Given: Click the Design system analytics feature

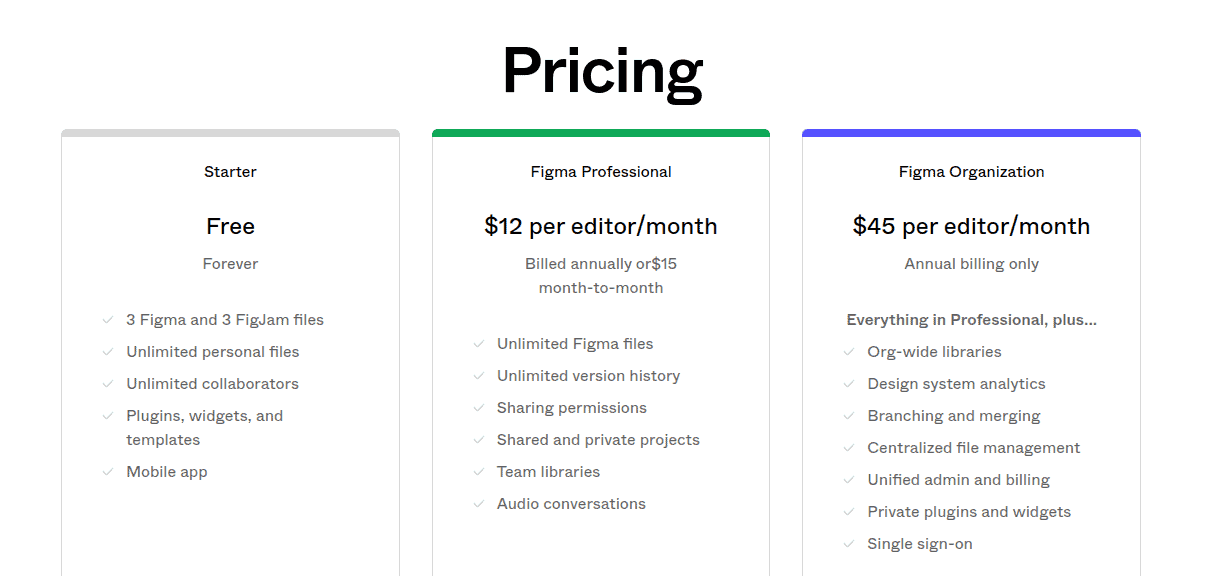Looking at the screenshot, I should 956,384.
